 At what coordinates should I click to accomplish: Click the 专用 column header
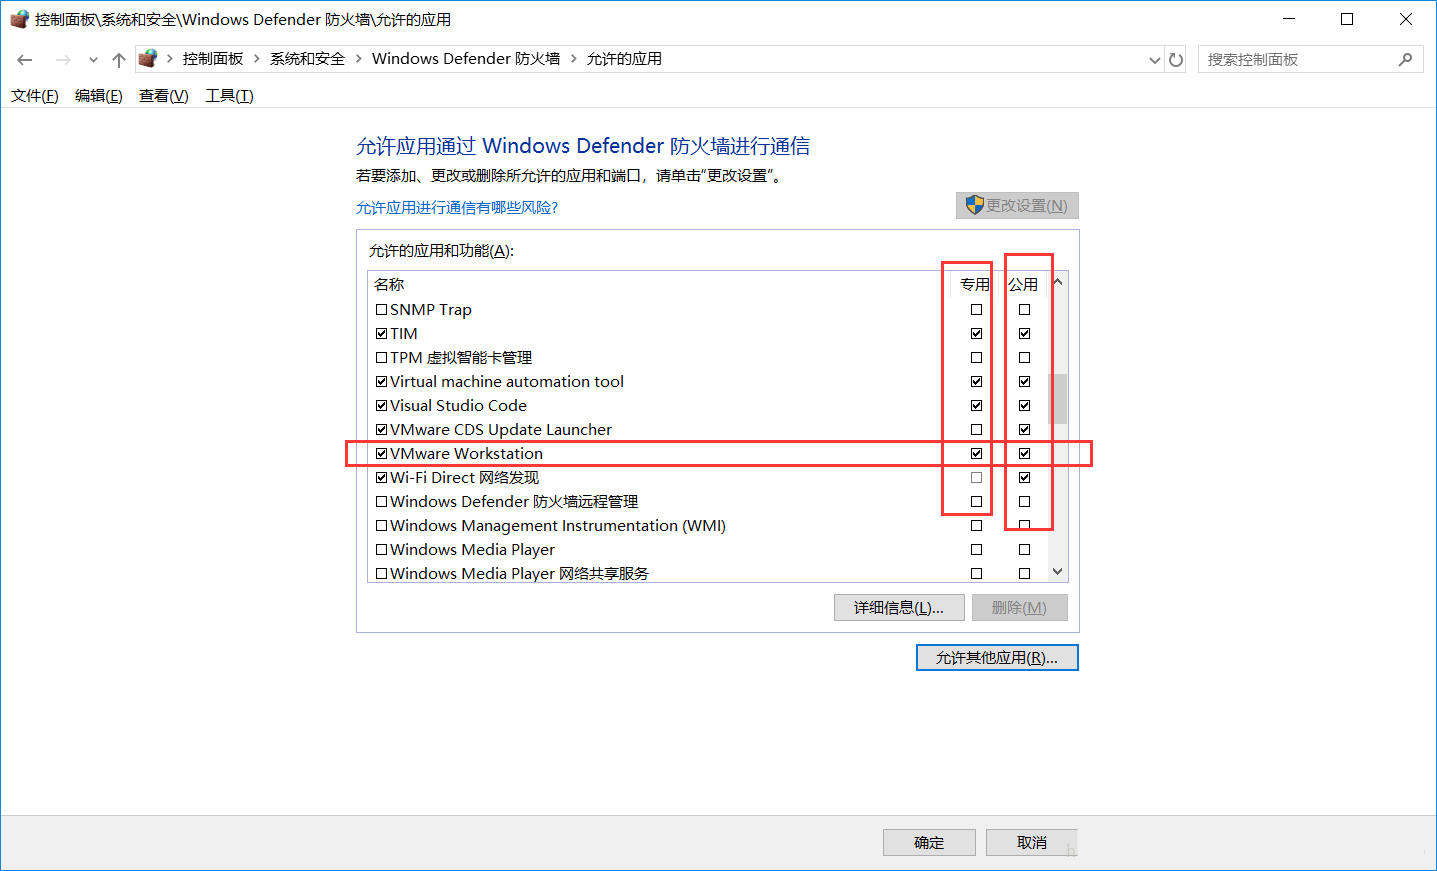[x=975, y=285]
